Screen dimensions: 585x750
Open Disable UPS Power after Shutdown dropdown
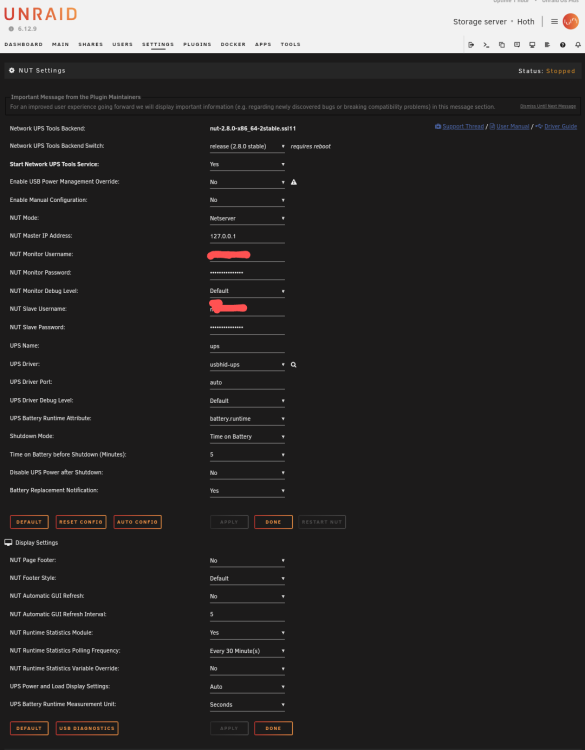(x=247, y=473)
